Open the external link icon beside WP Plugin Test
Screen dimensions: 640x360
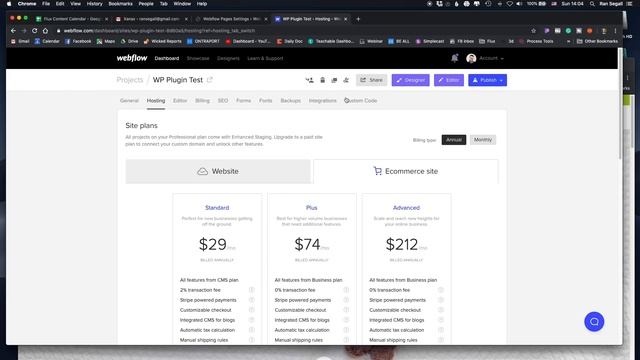210,80
